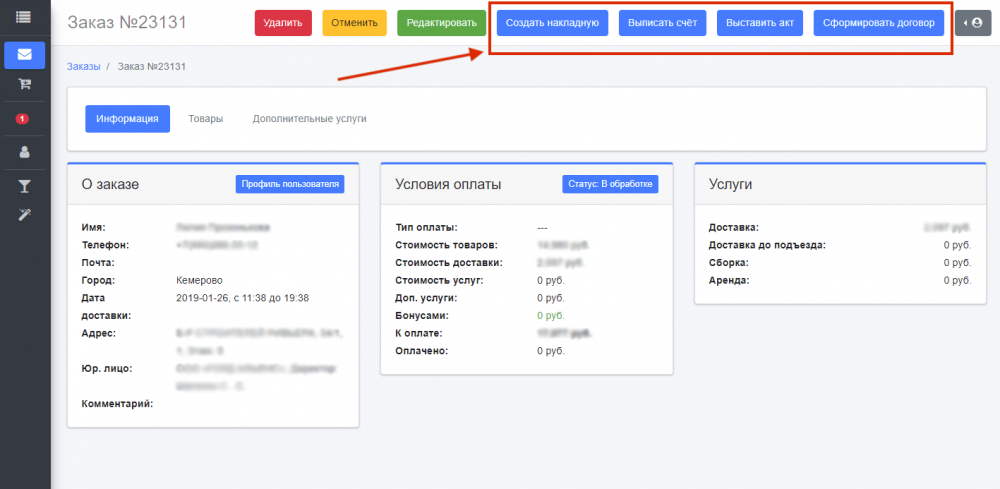Open Профиль пользователя button
This screenshot has height=489, width=1000.
(290, 184)
